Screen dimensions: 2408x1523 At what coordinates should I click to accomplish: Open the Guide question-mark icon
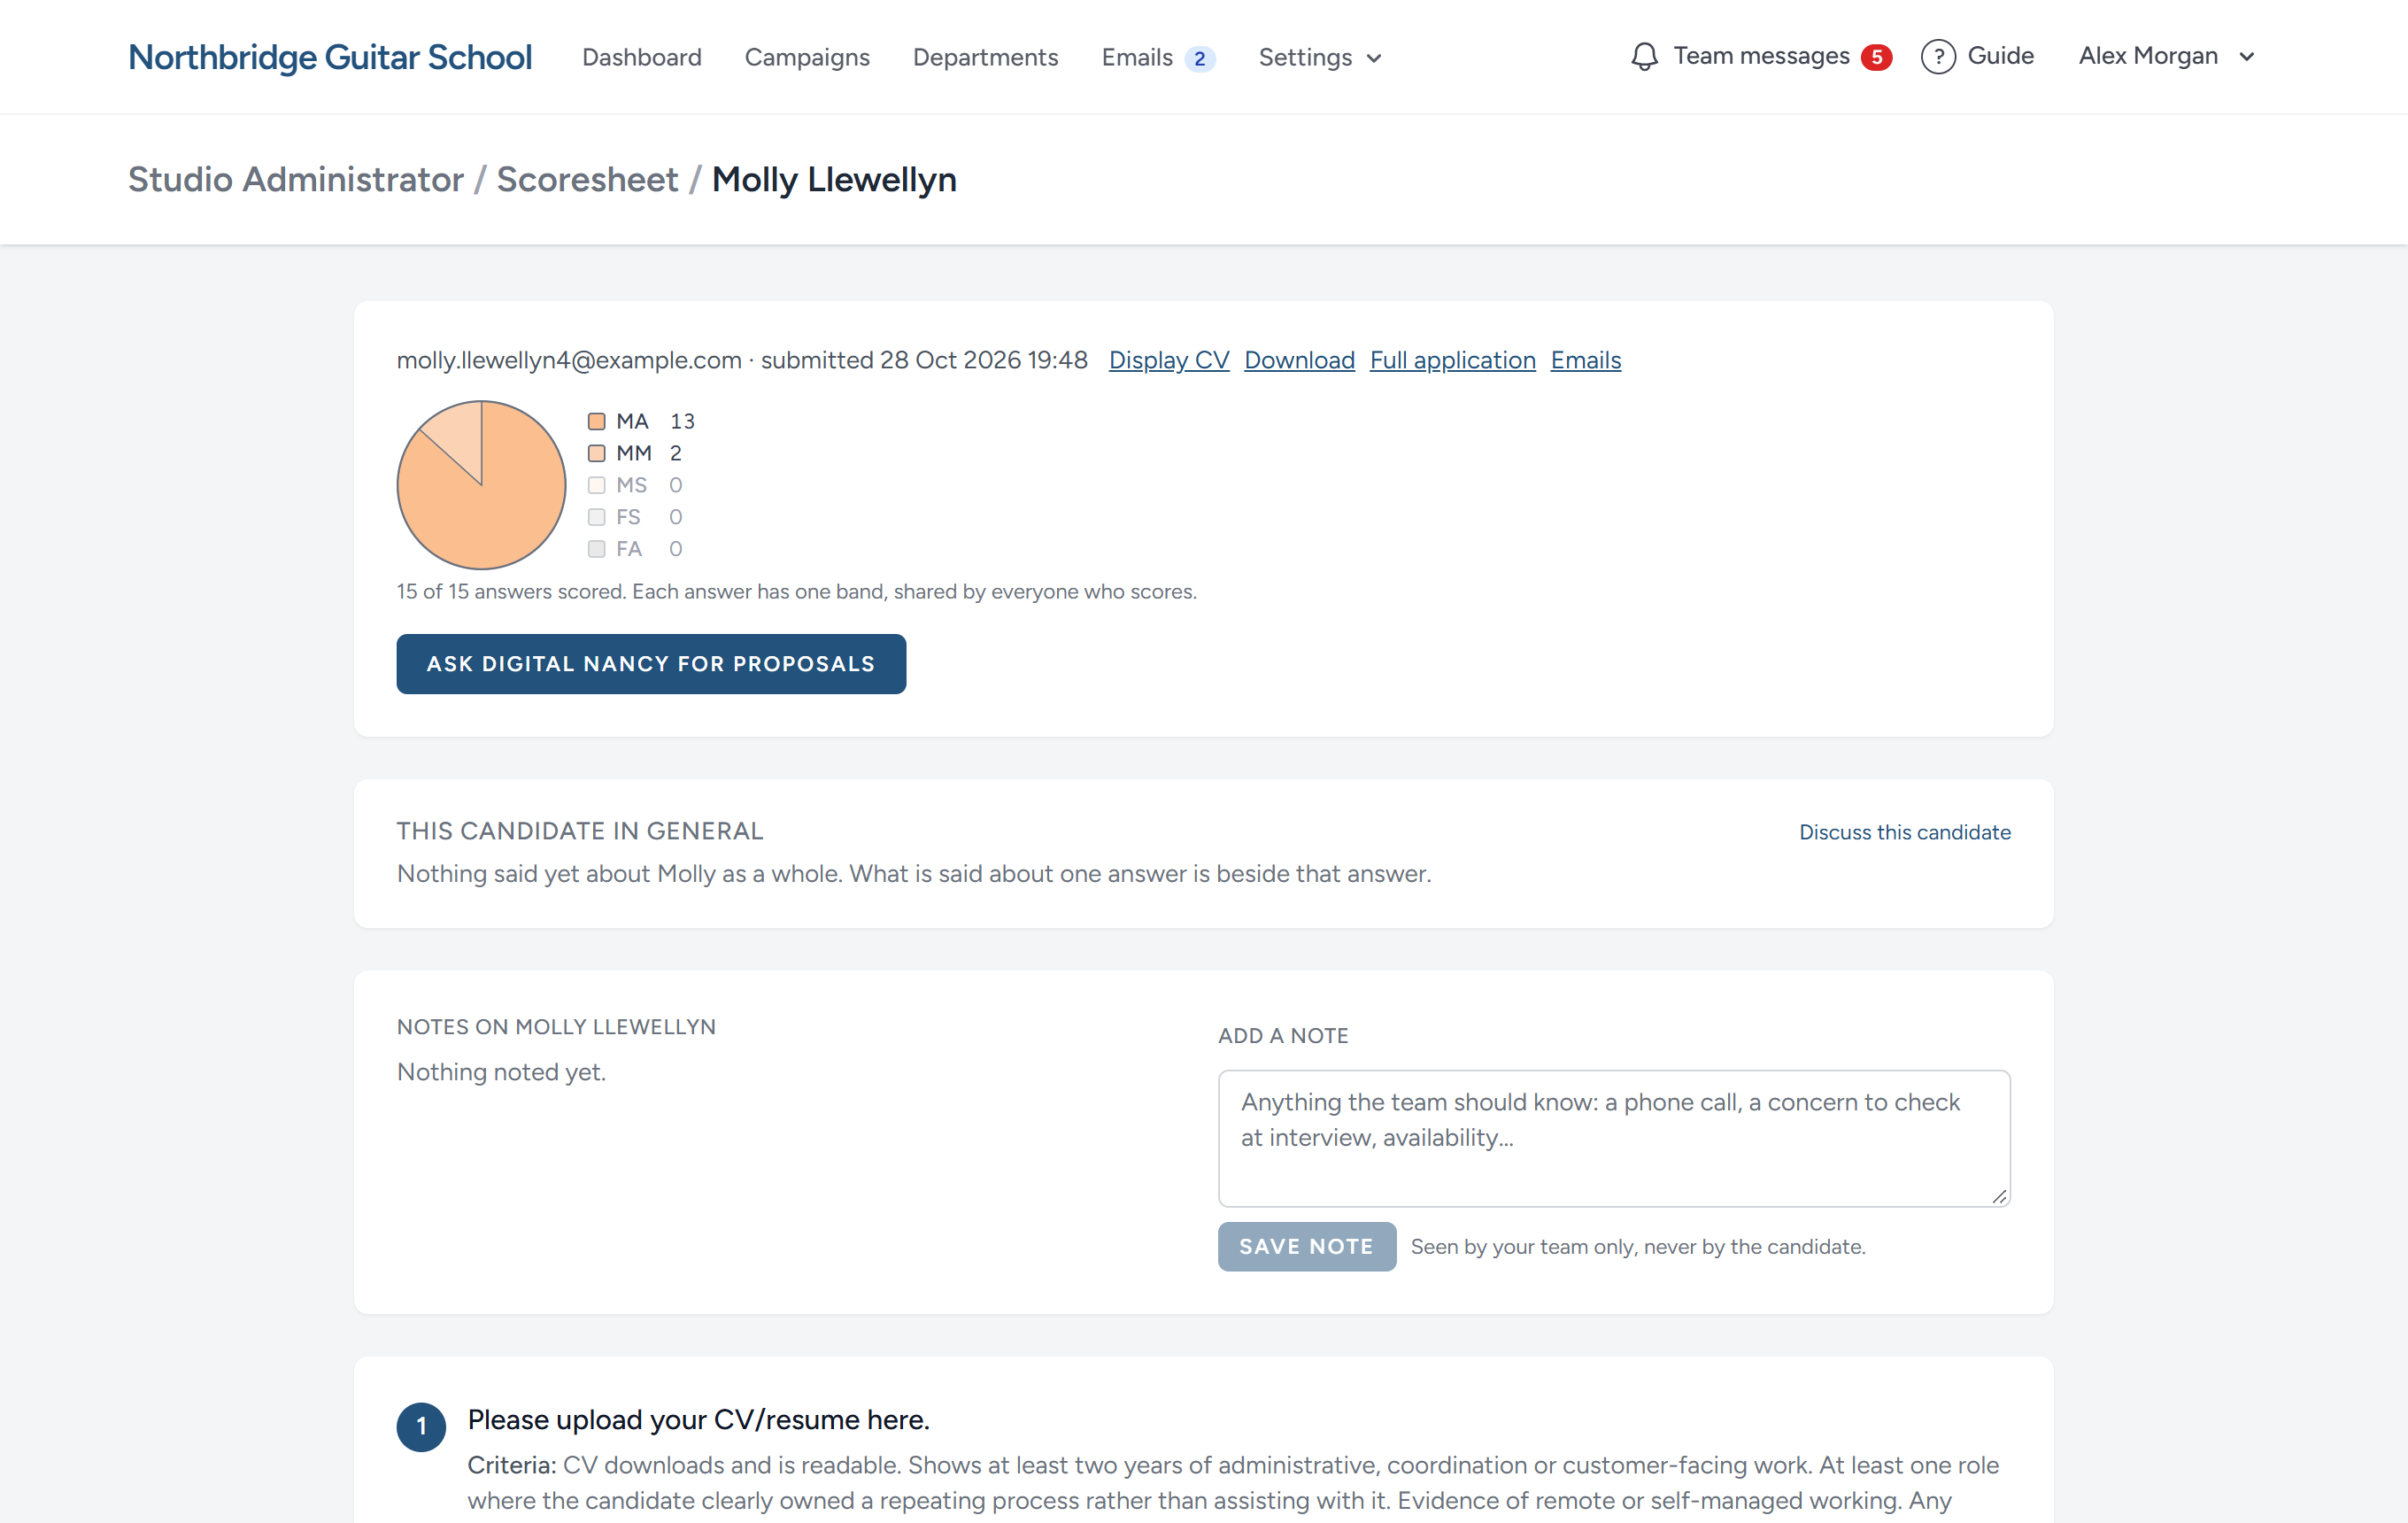click(1937, 56)
